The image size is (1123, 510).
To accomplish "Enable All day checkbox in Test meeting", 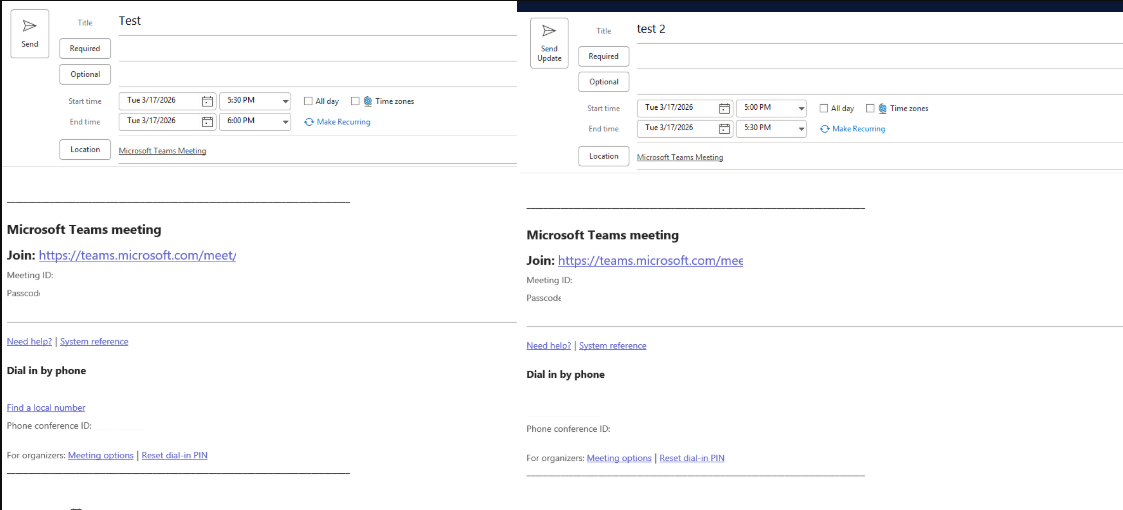I will click(309, 101).
